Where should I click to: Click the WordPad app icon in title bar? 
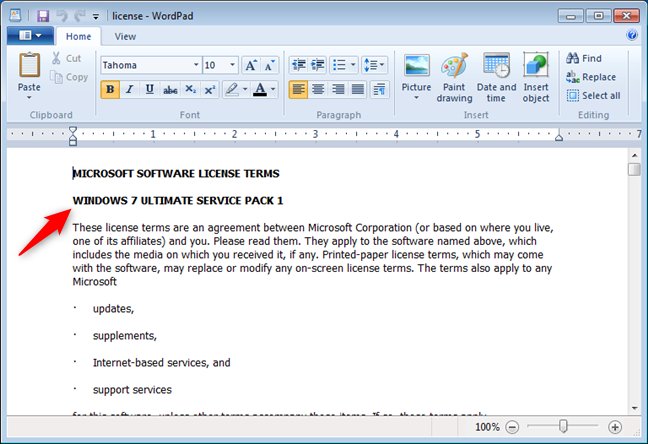(15, 16)
